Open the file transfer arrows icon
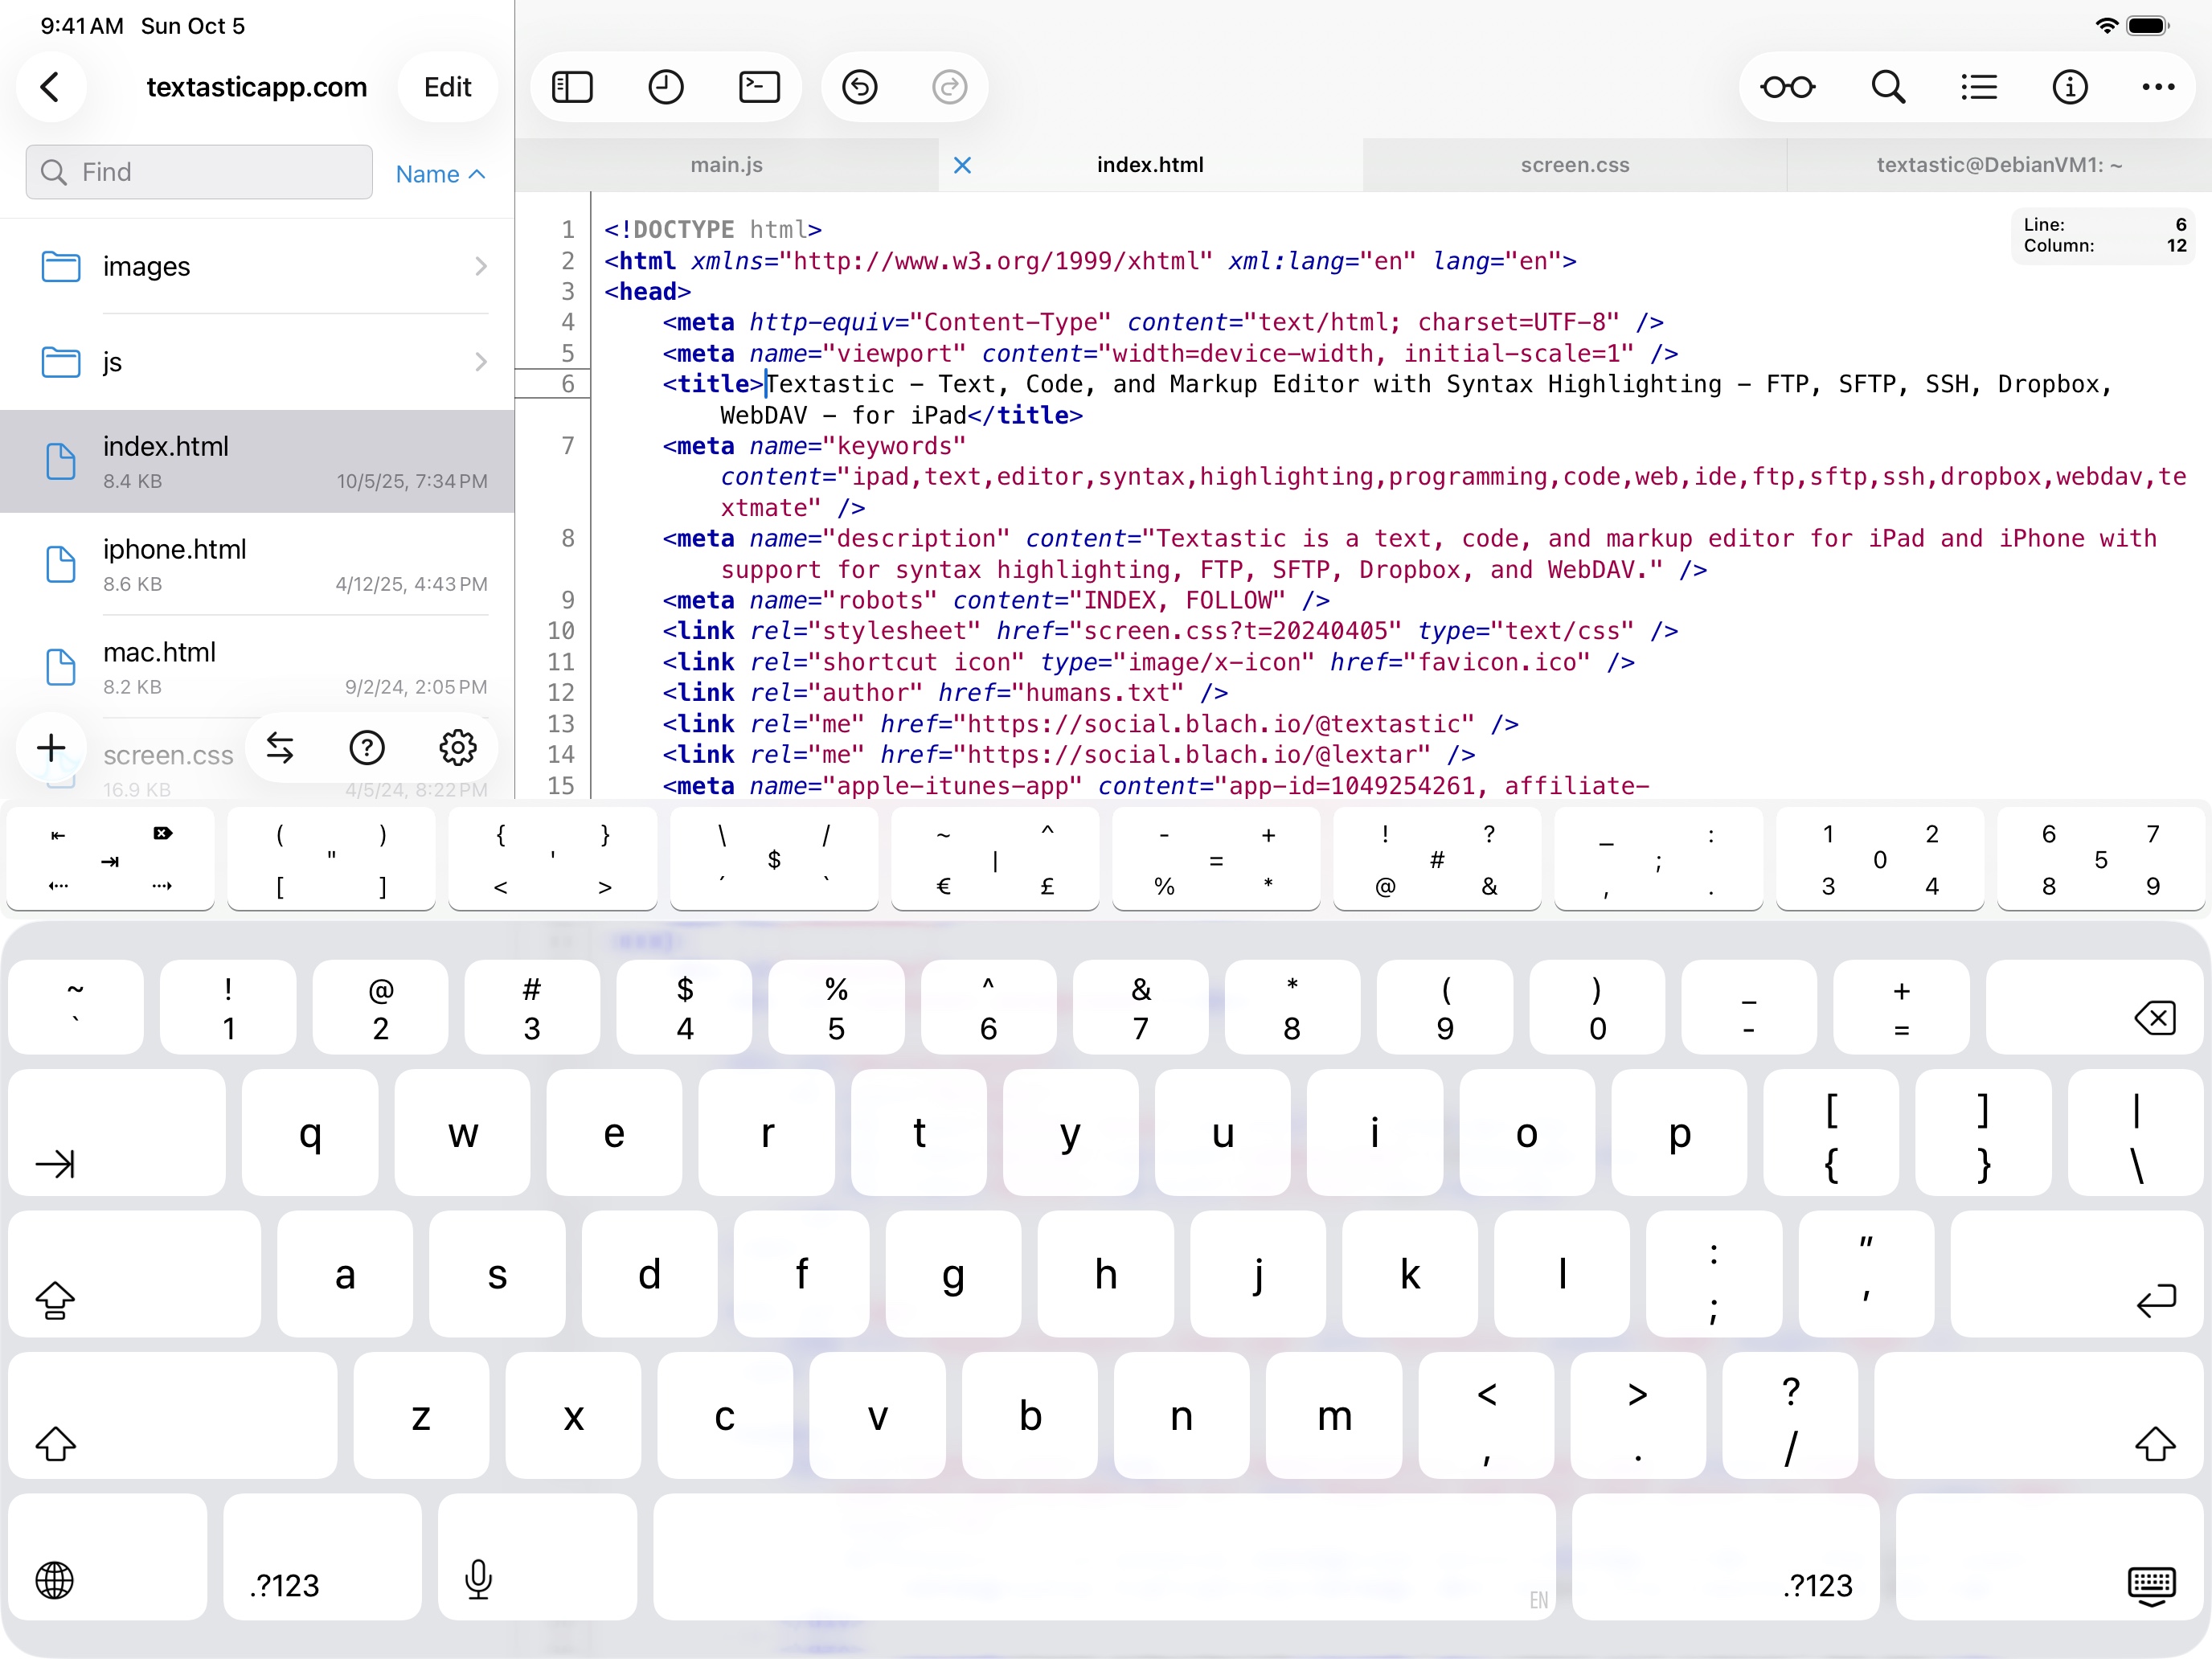Viewport: 2212px width, 1659px height. (280, 747)
